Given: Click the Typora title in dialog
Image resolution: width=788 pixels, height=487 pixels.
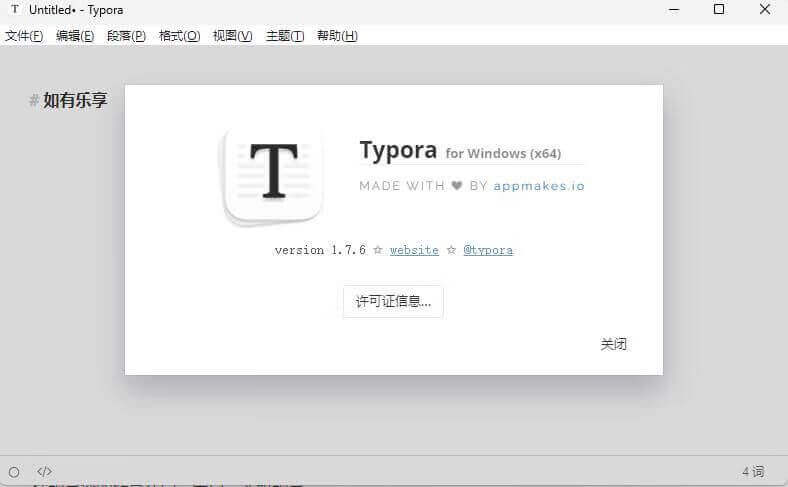Looking at the screenshot, I should click(x=398, y=150).
